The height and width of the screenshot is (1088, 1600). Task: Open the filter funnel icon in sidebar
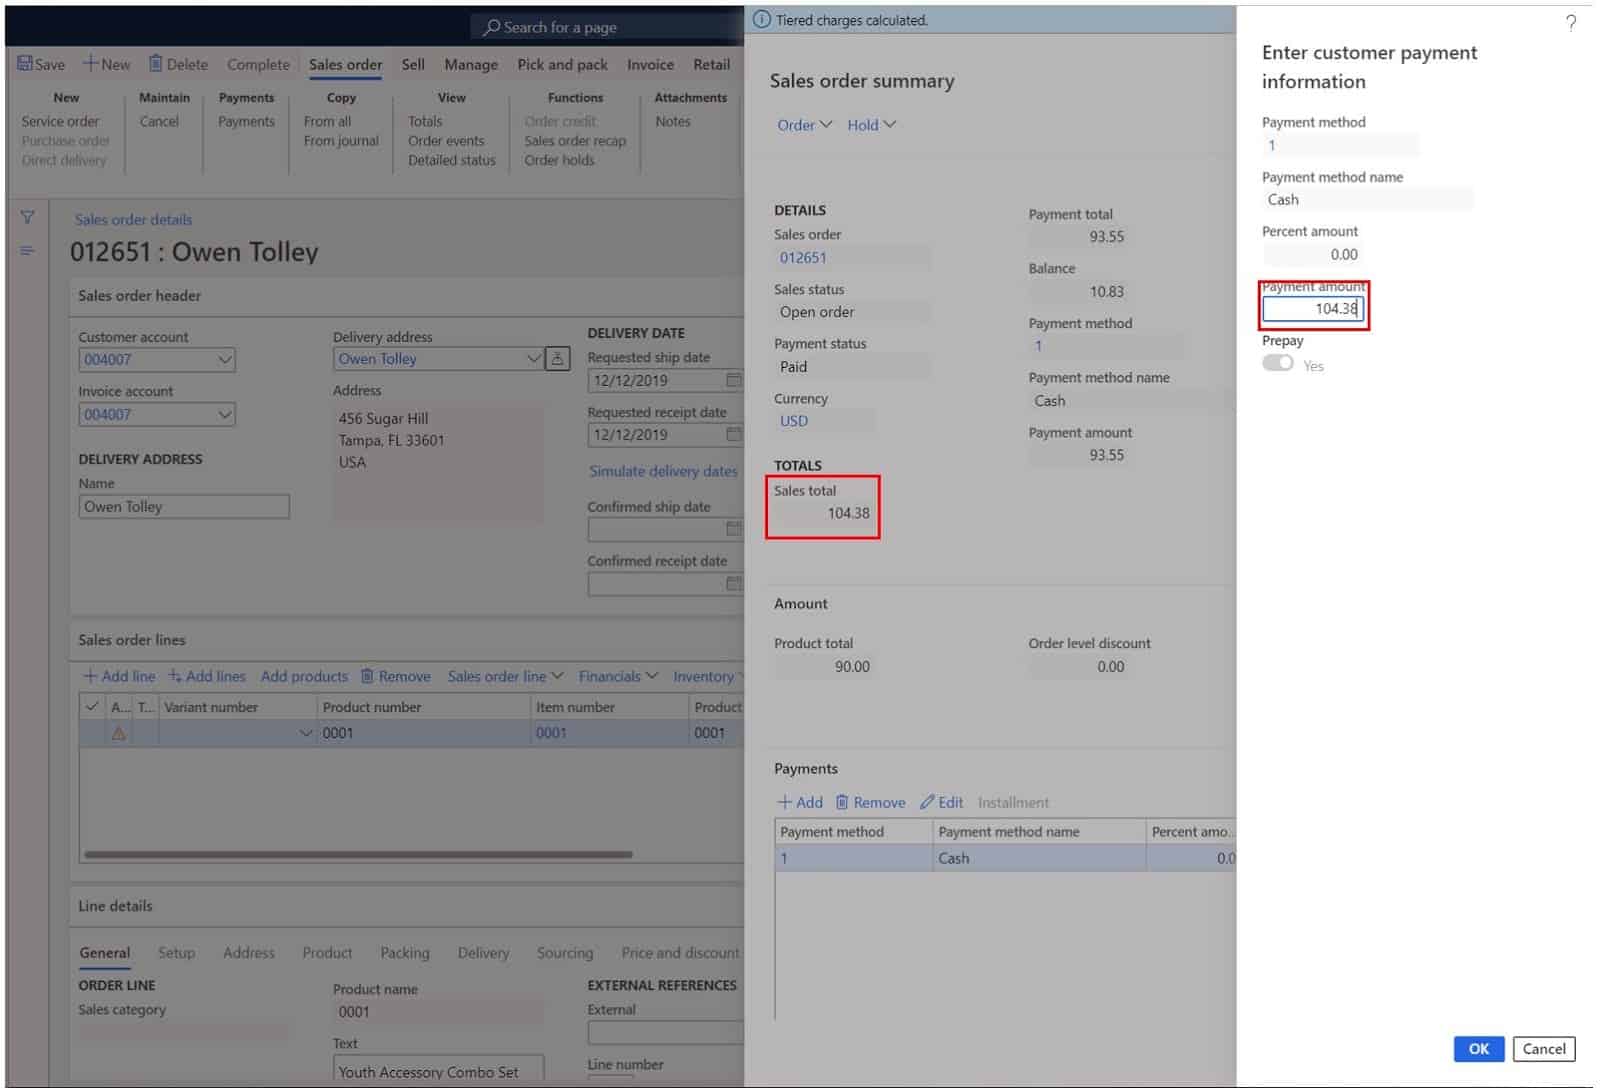coord(27,217)
